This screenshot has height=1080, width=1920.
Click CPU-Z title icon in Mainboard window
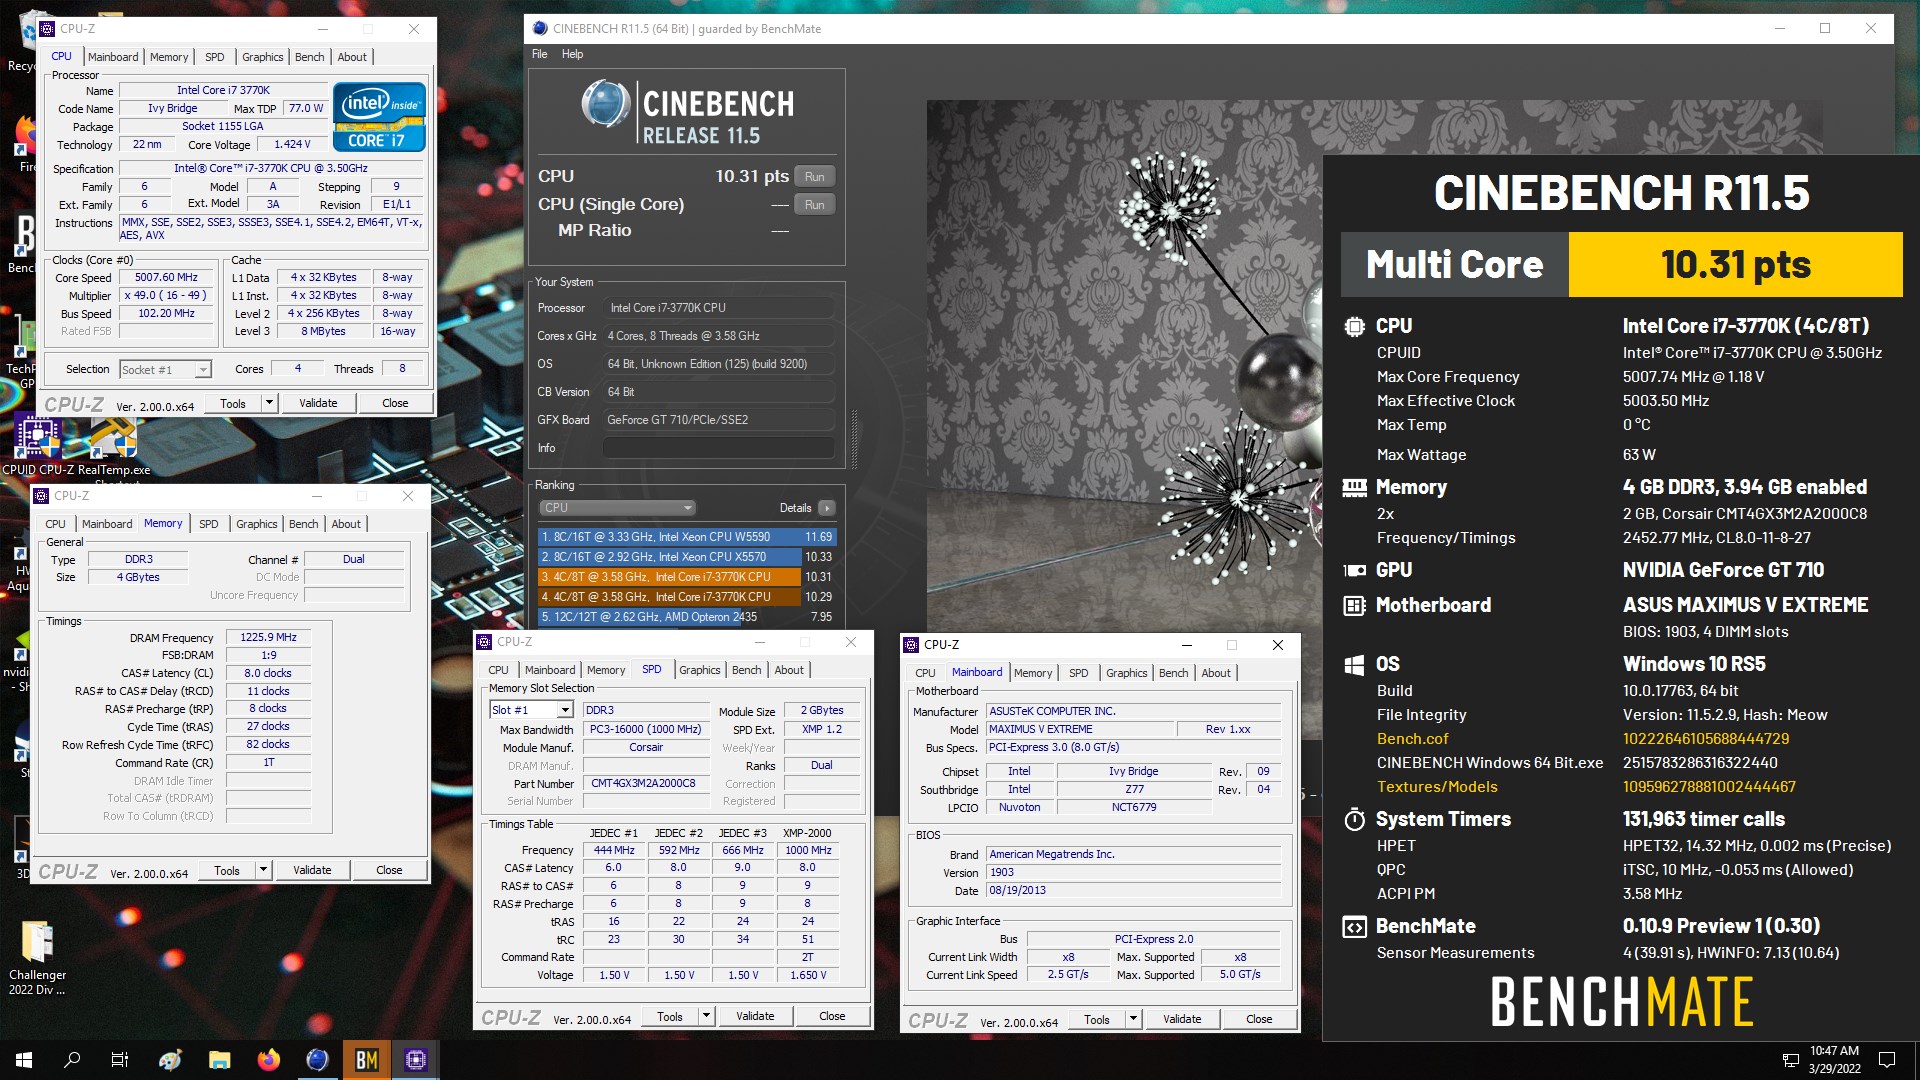click(x=910, y=645)
